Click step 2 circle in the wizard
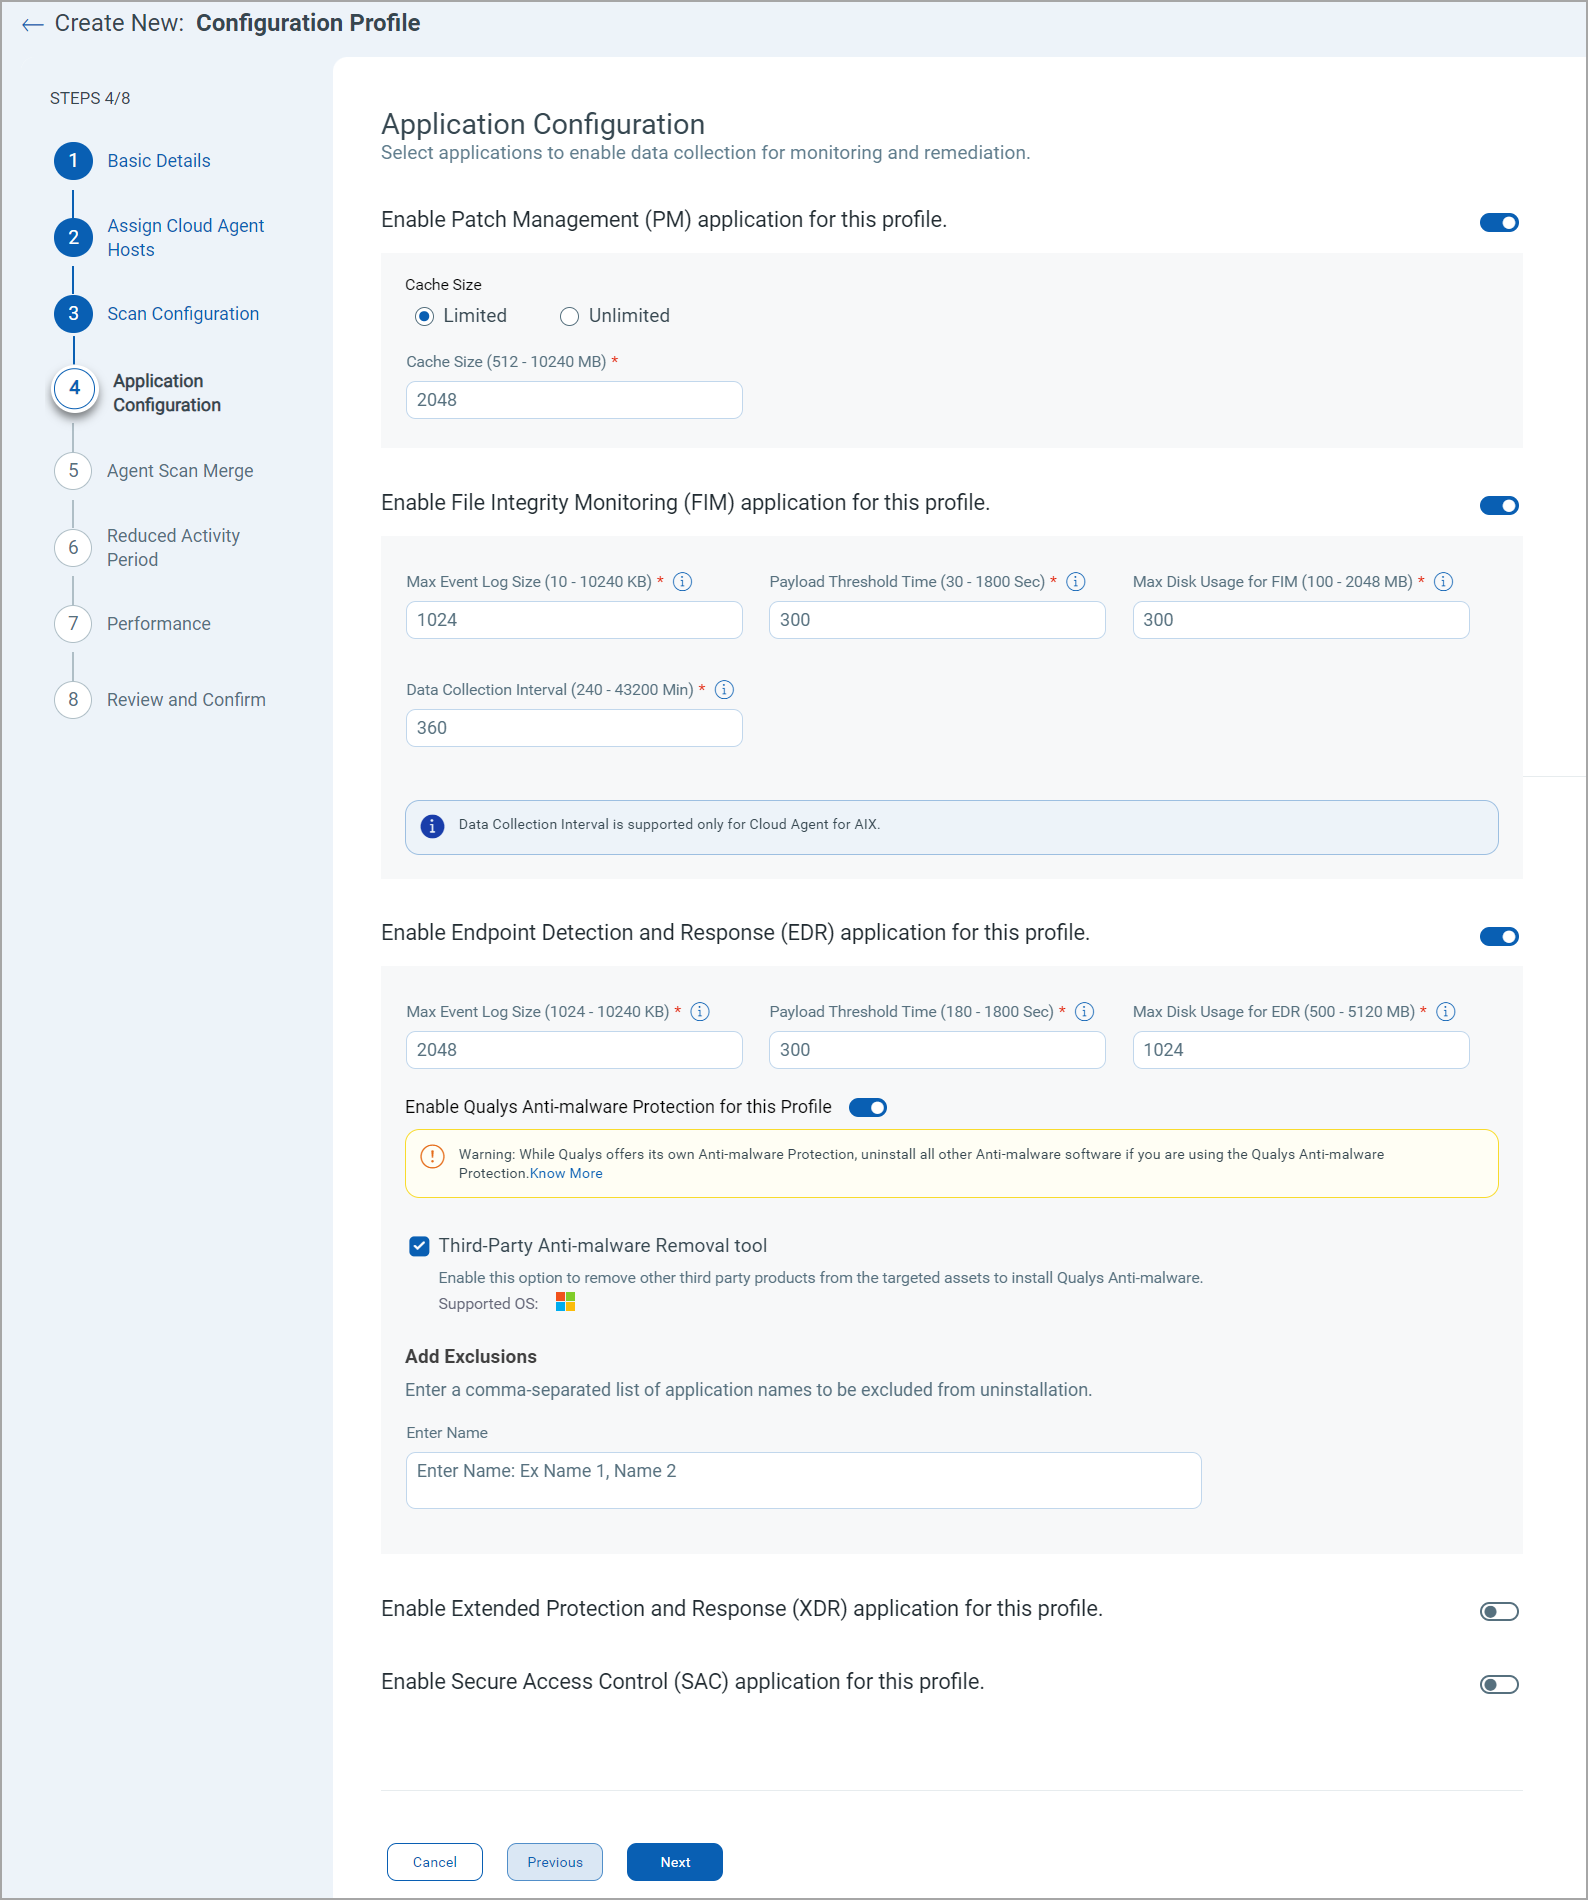1588x1900 pixels. [x=73, y=238]
